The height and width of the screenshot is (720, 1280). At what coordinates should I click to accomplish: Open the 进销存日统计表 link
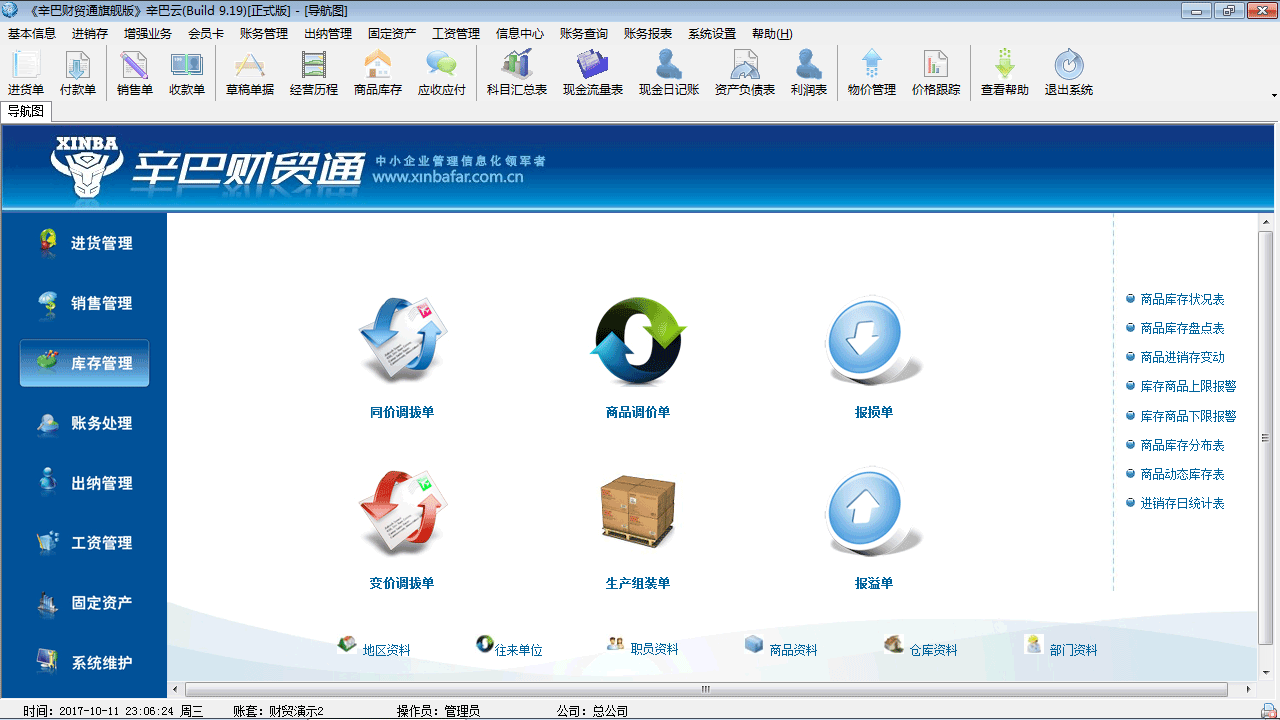(x=1182, y=503)
